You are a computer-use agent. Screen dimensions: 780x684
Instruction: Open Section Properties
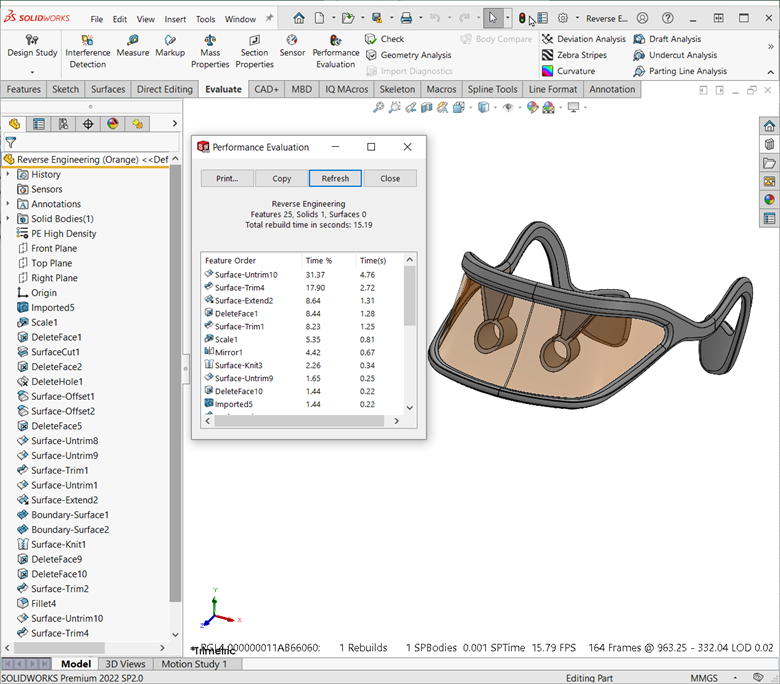pos(254,51)
